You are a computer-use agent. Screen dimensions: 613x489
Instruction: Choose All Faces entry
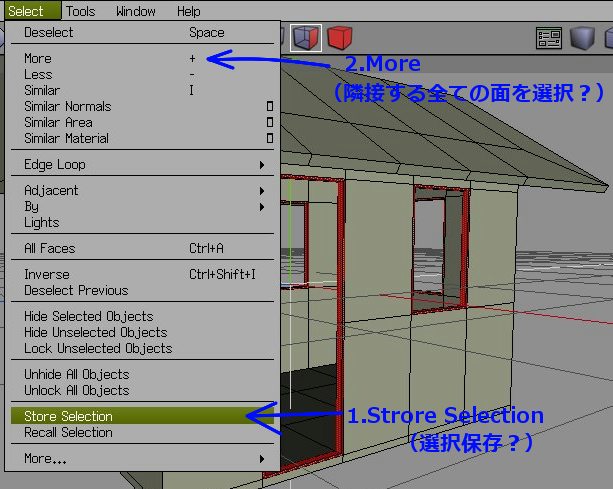tap(142, 249)
